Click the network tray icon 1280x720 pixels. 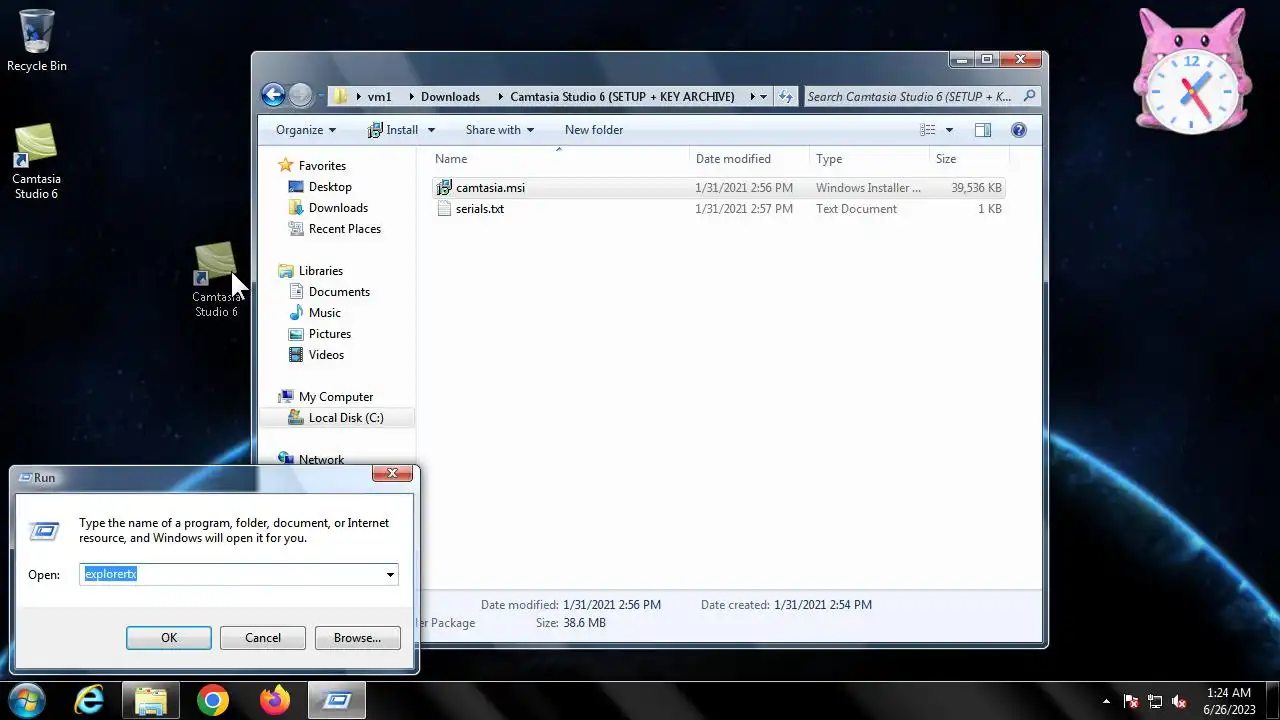pos(1155,701)
